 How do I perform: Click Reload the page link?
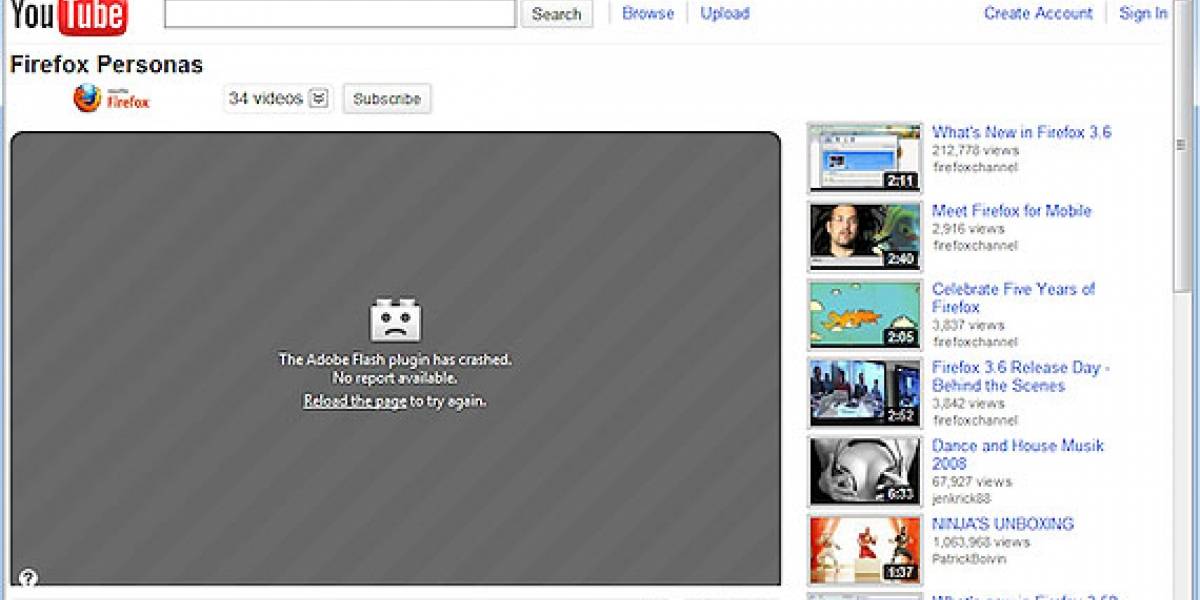click(355, 401)
